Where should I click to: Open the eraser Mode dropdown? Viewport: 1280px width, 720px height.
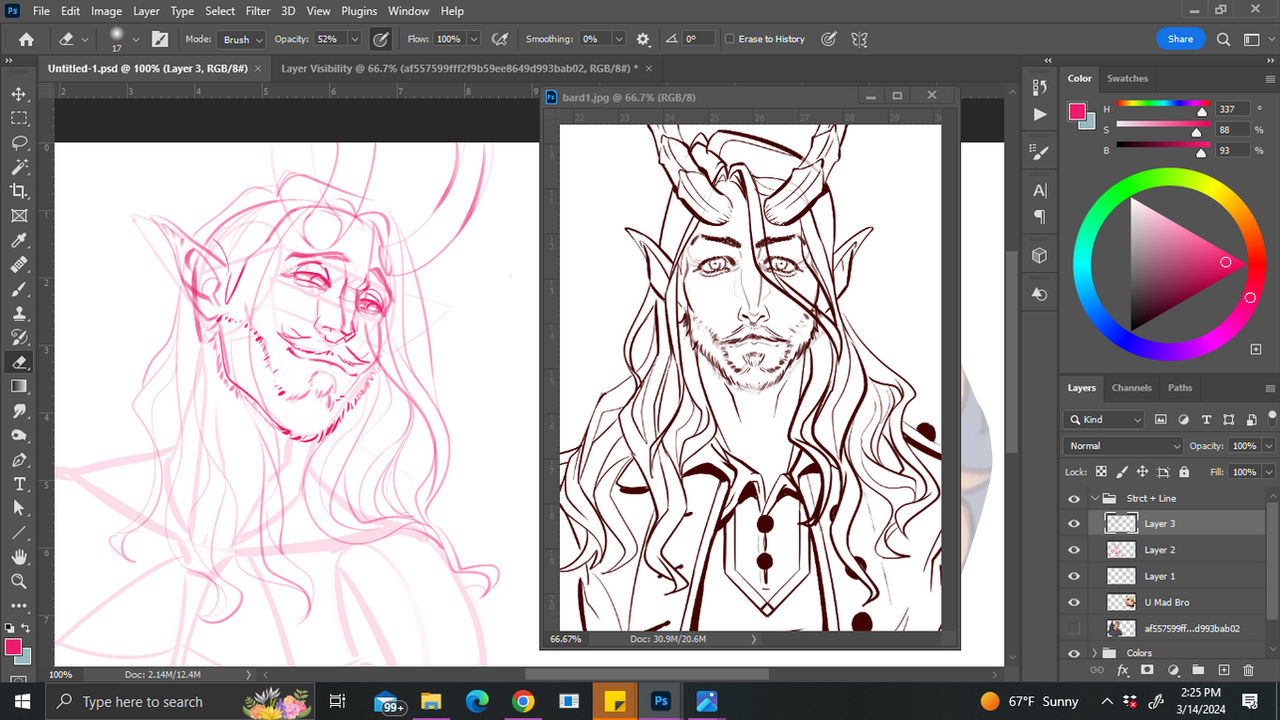click(x=243, y=39)
